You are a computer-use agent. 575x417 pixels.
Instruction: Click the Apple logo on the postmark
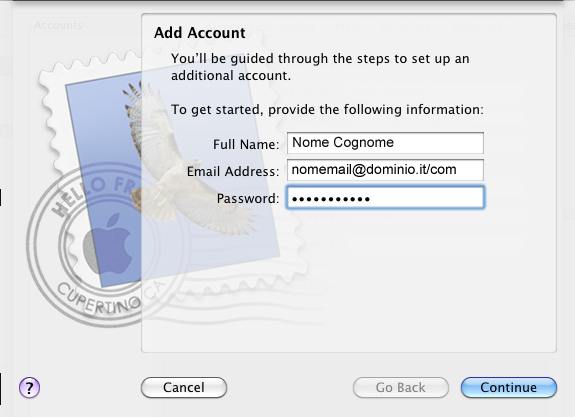click(x=107, y=244)
